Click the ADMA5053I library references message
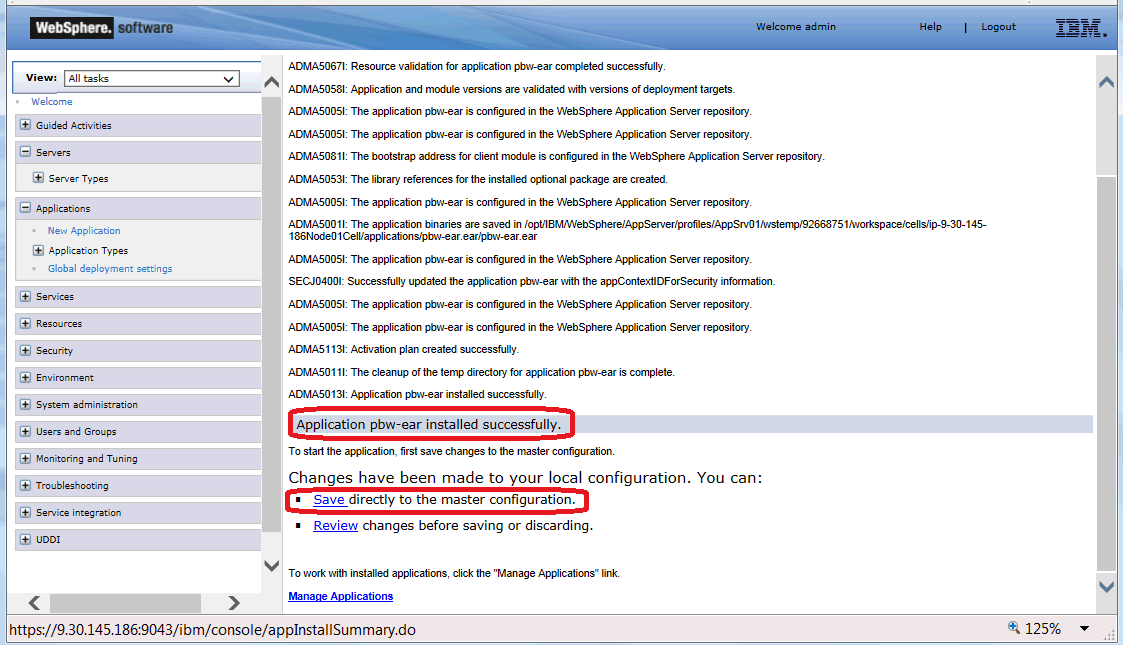Viewport: 1123px width, 645px height. pyautogui.click(x=478, y=179)
